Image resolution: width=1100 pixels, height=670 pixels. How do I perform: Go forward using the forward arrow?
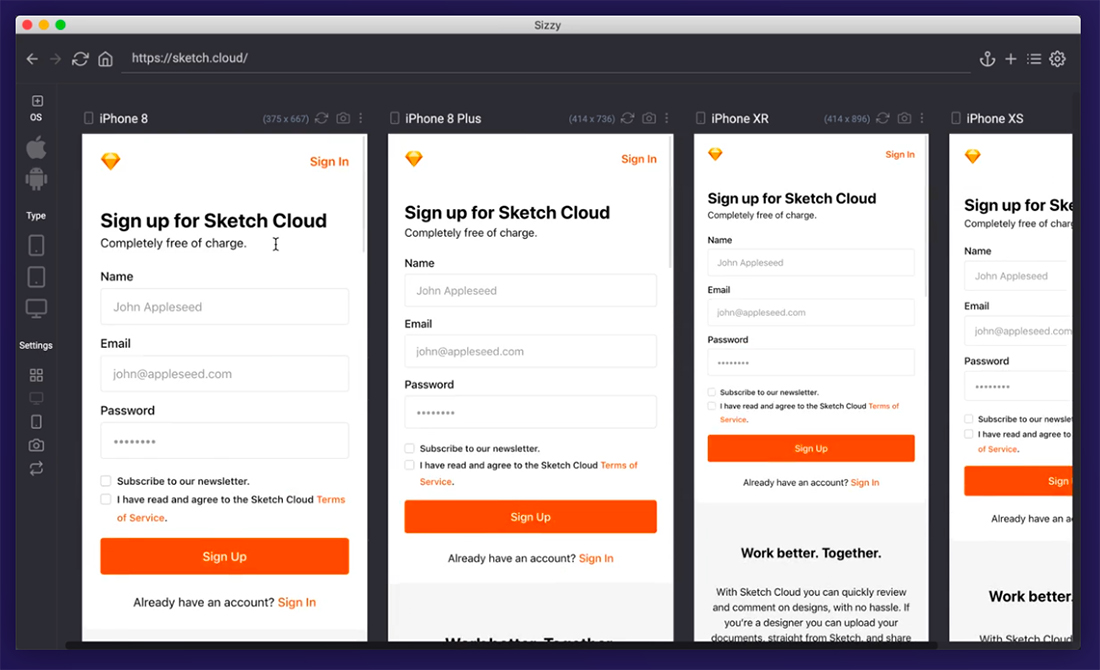[55, 59]
